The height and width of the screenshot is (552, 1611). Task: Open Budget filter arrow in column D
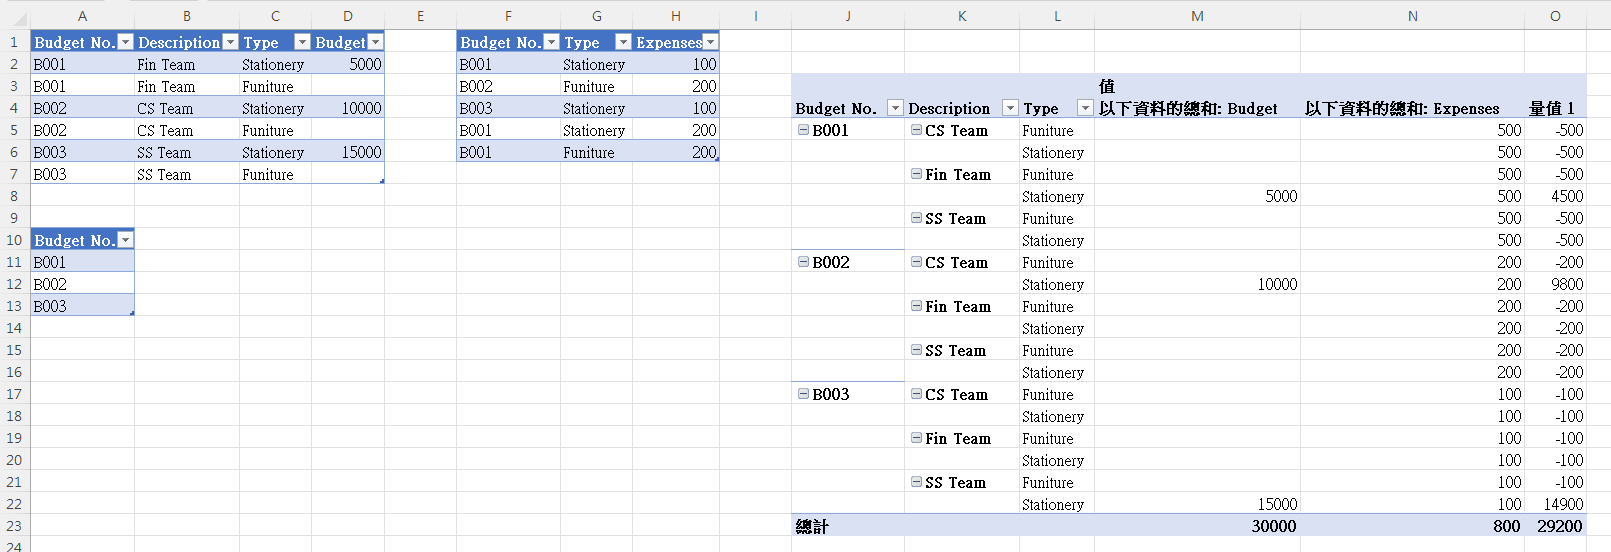click(x=375, y=42)
